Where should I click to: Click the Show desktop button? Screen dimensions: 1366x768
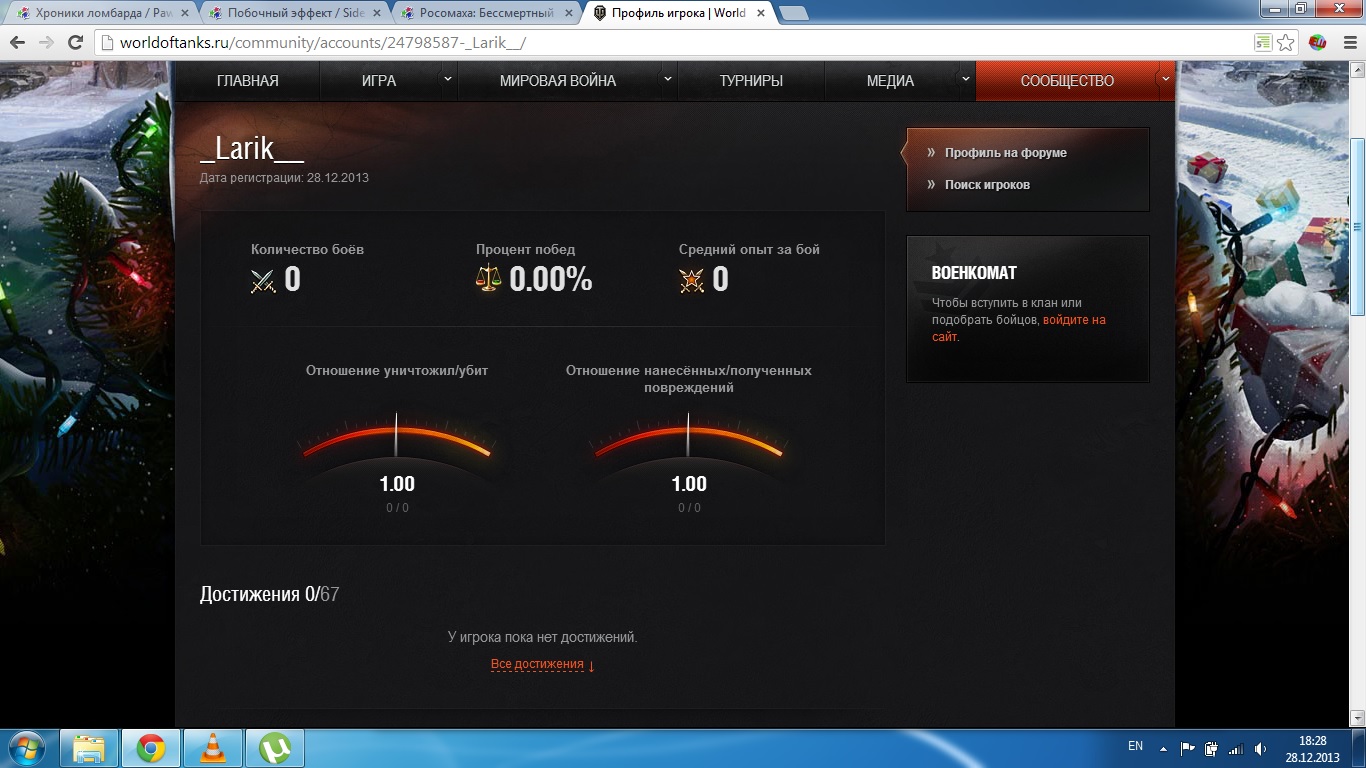(1359, 748)
